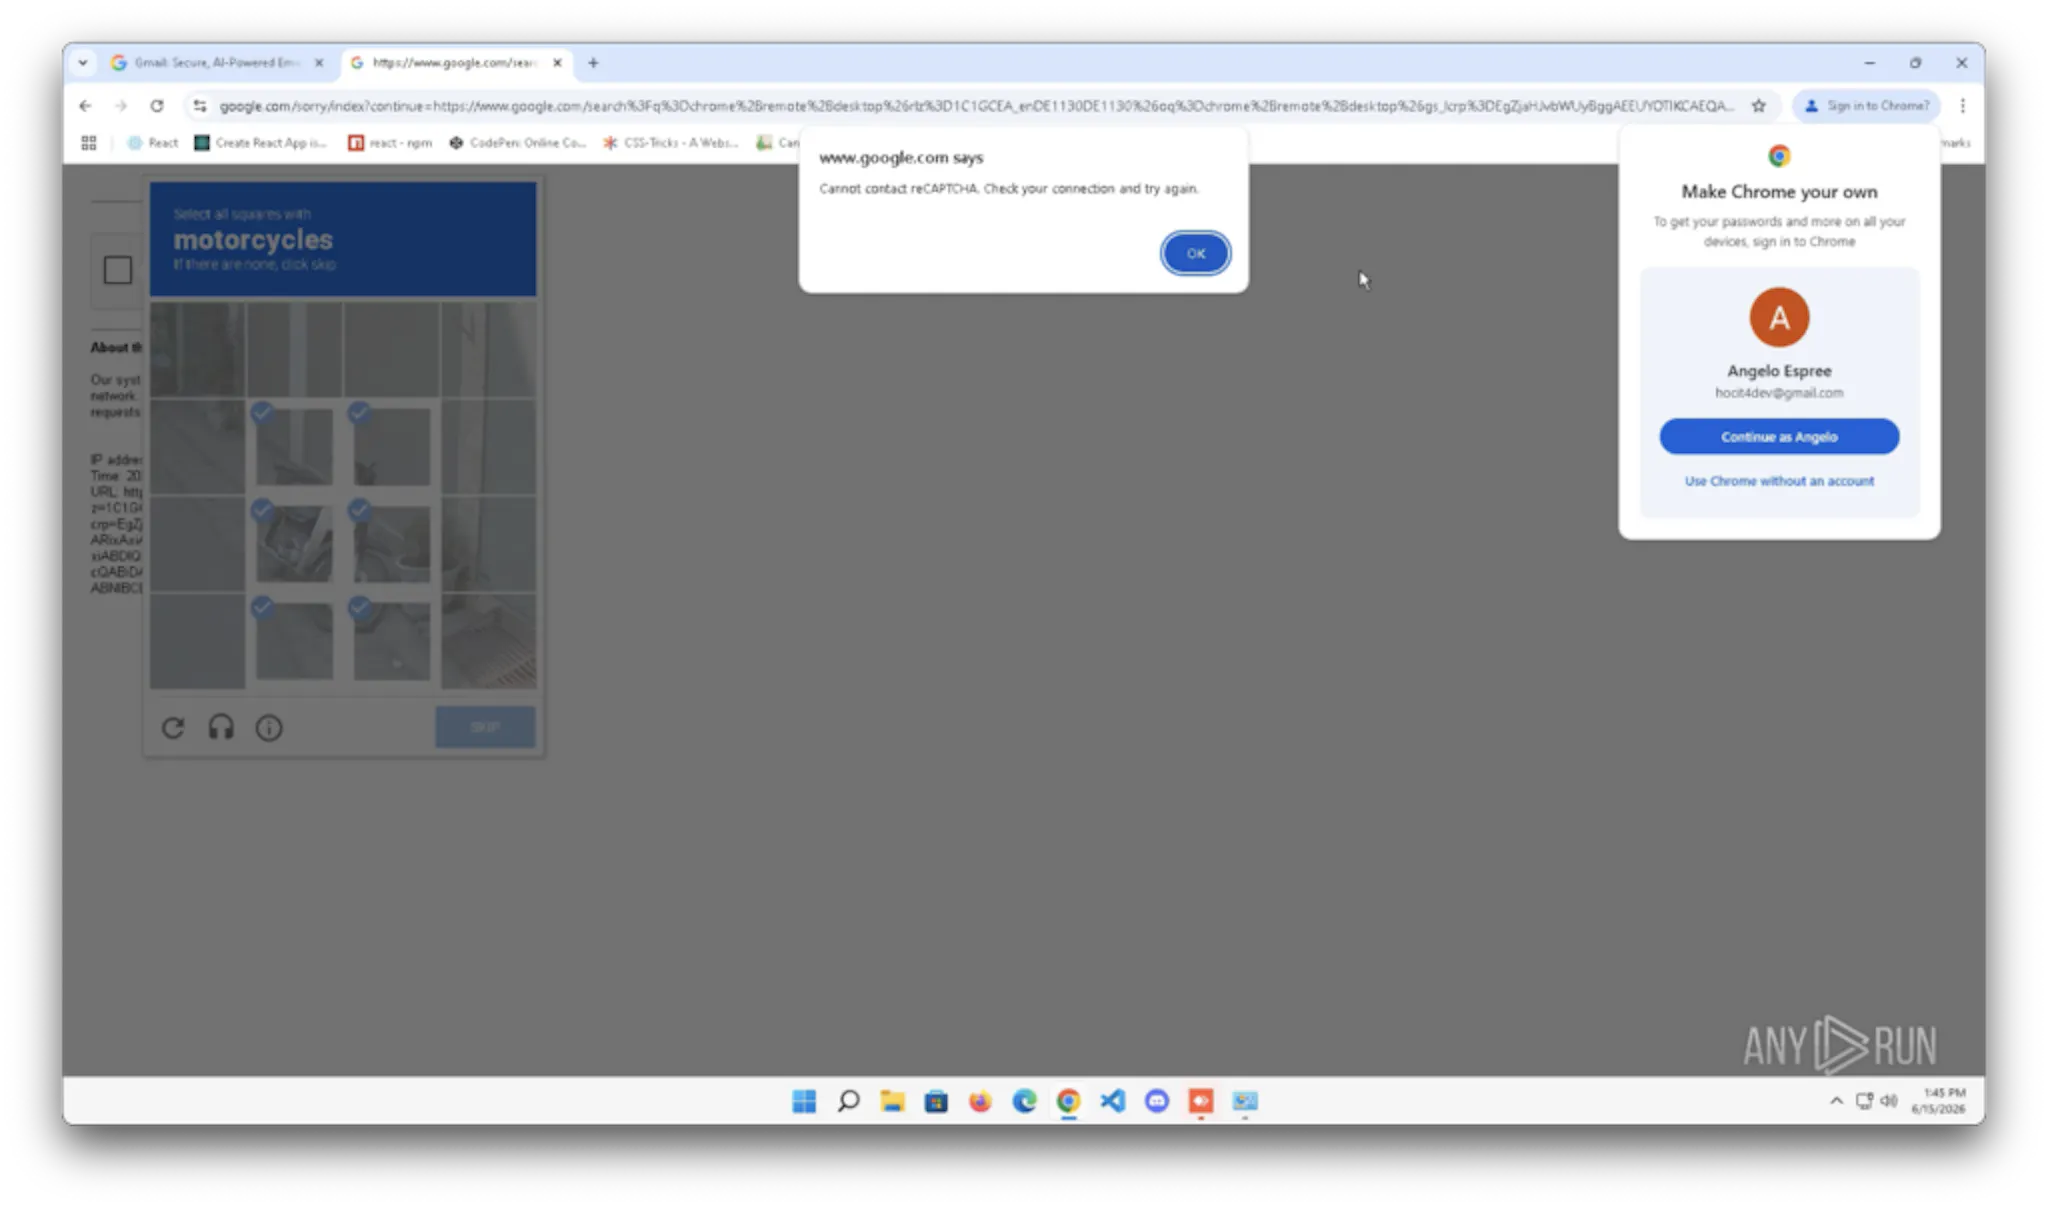Click OK in the reCAPTCHA alert dialog
This screenshot has height=1208, width=2048.
(1195, 253)
